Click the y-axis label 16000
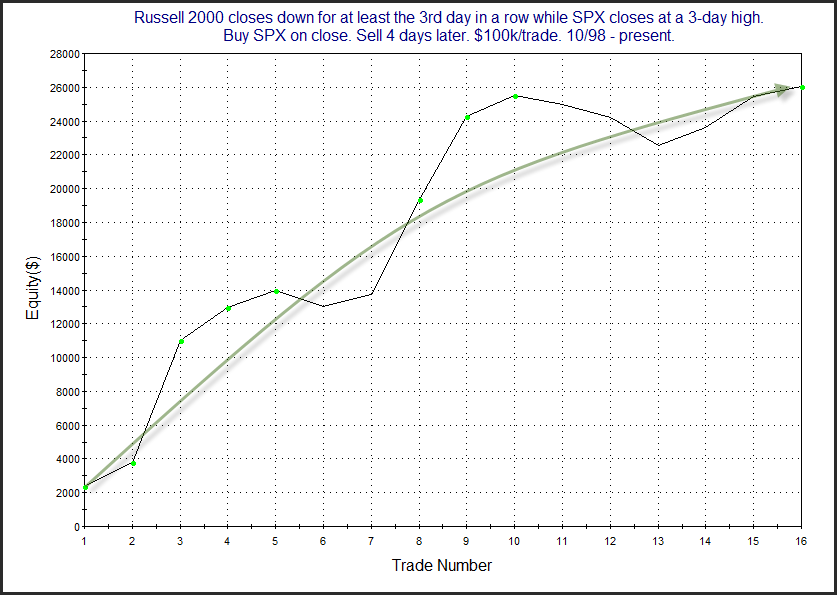This screenshot has height=595, width=837. pyautogui.click(x=64, y=257)
